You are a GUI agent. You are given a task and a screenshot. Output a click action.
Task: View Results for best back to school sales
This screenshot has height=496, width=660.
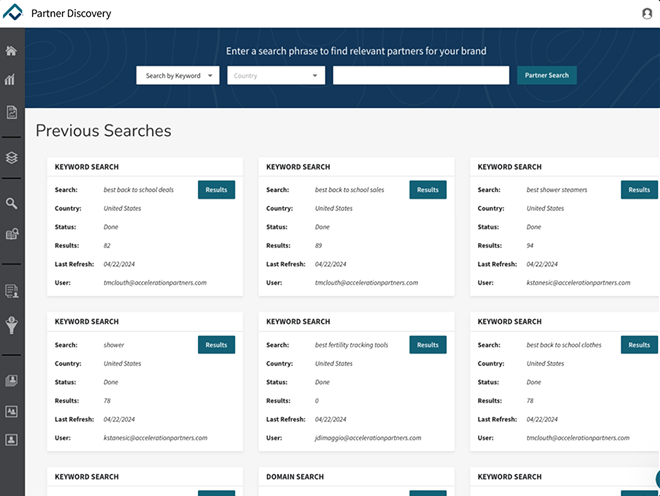(x=427, y=190)
